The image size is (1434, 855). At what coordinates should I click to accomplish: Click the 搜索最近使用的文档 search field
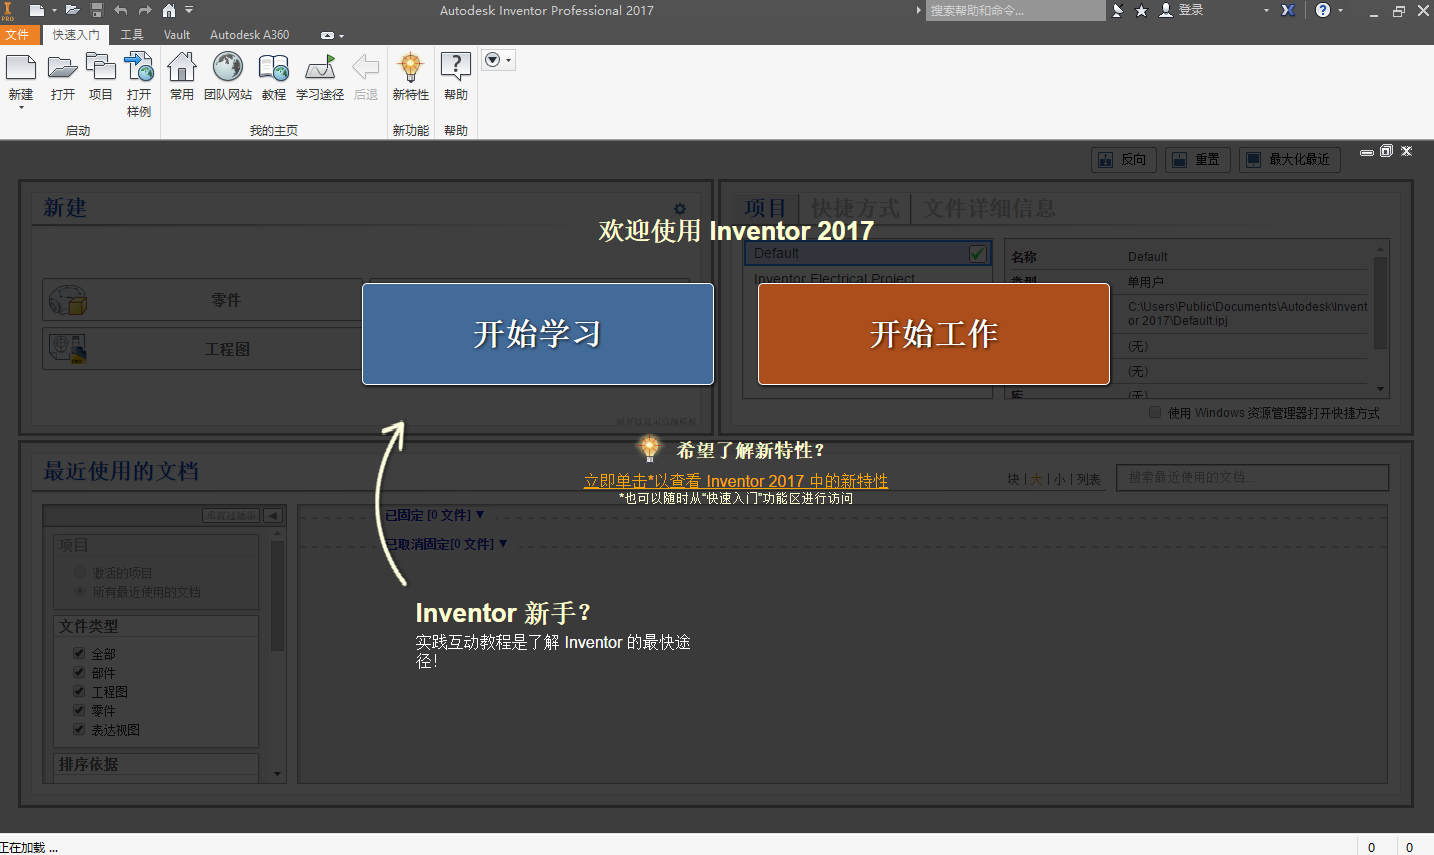point(1251,477)
